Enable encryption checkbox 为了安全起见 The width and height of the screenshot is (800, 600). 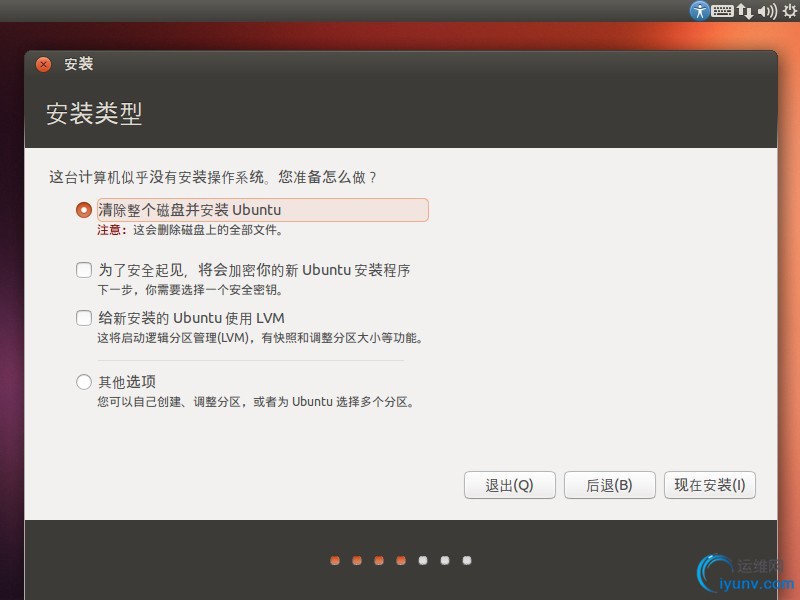tap(84, 270)
